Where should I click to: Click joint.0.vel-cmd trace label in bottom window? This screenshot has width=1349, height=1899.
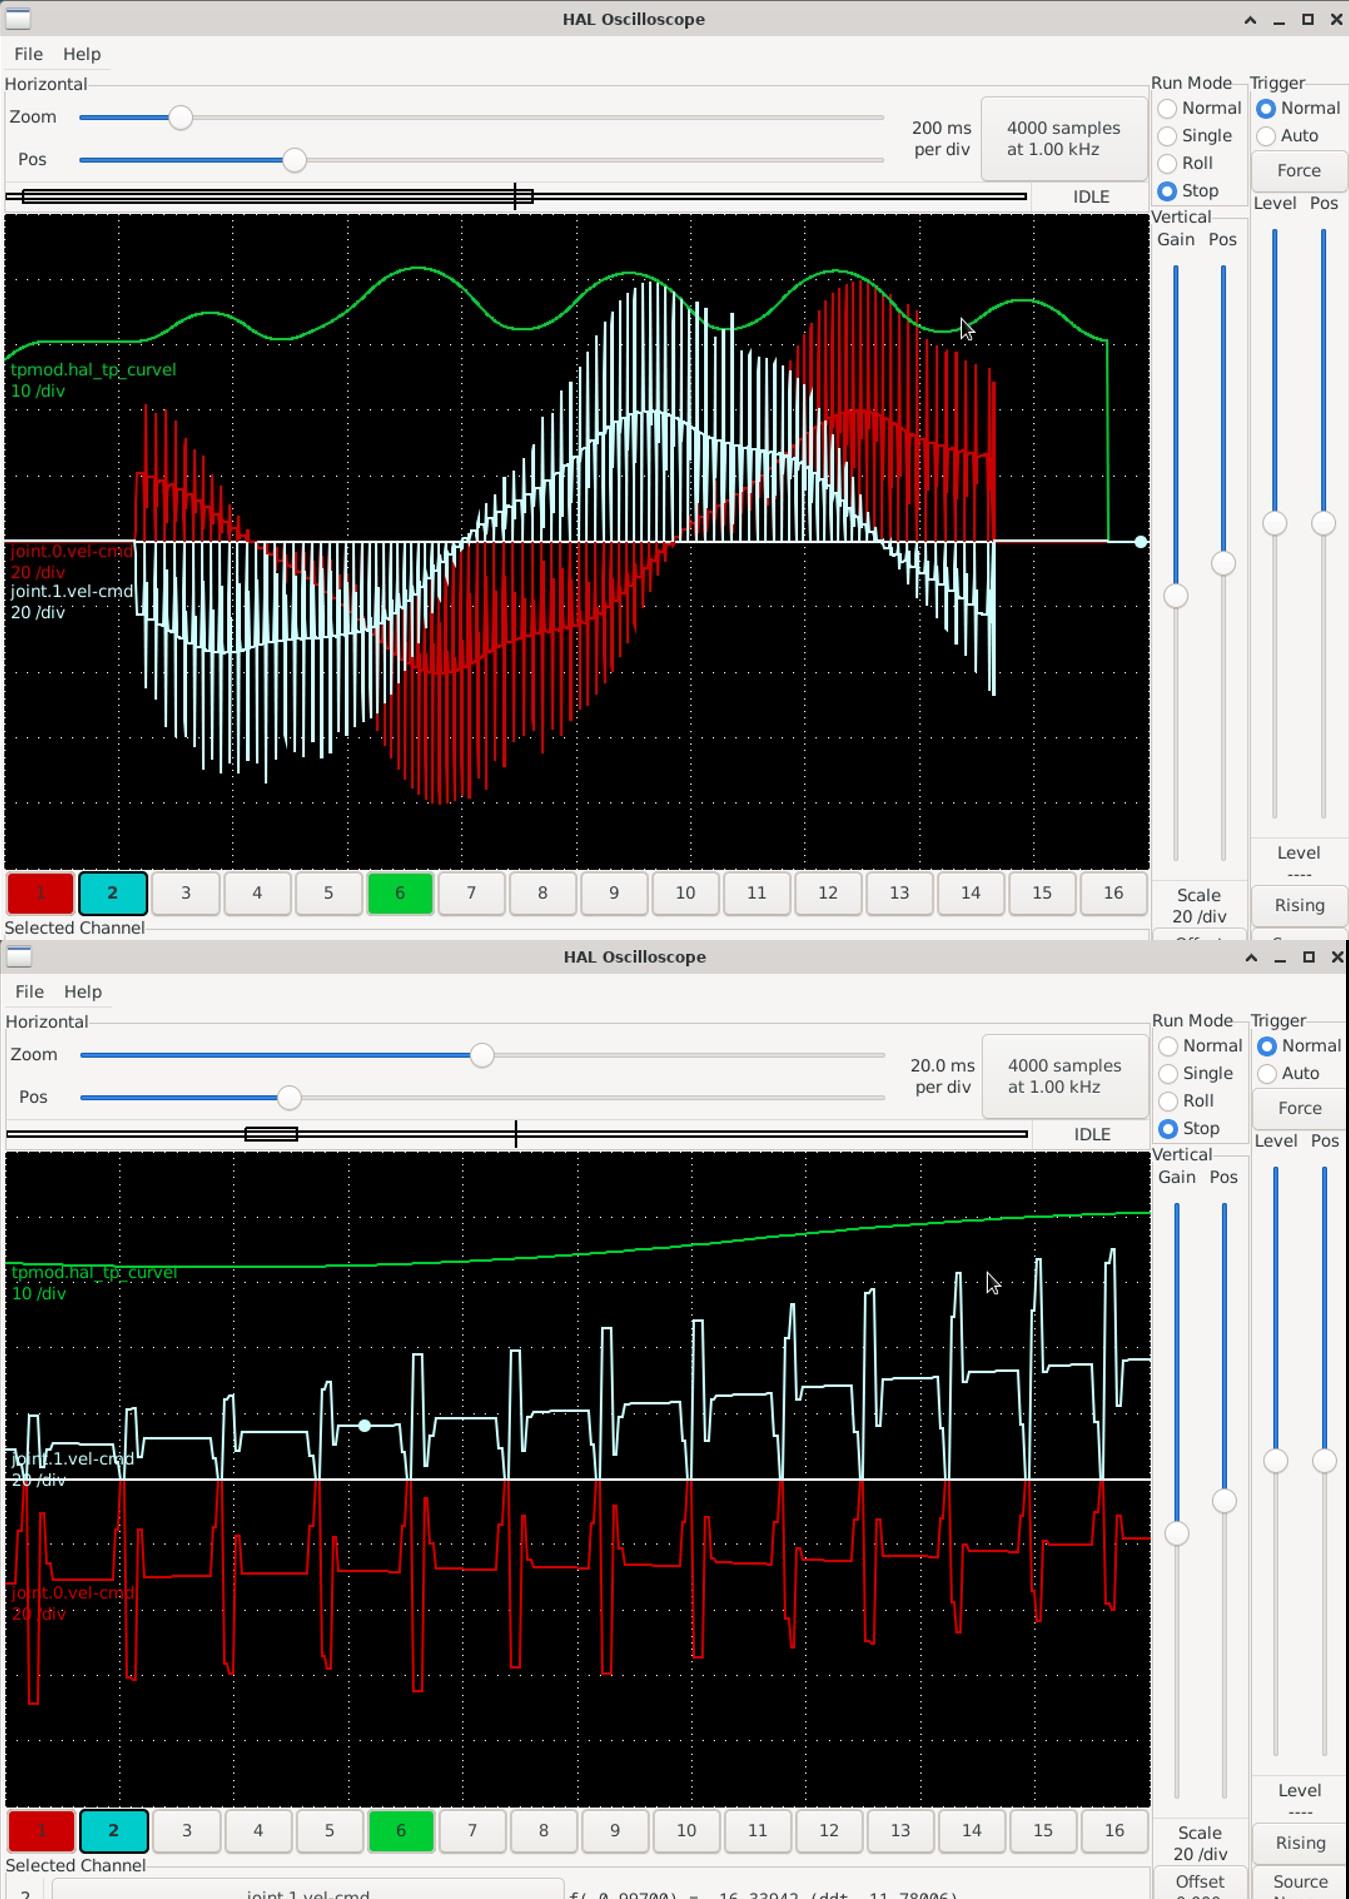click(x=72, y=1593)
